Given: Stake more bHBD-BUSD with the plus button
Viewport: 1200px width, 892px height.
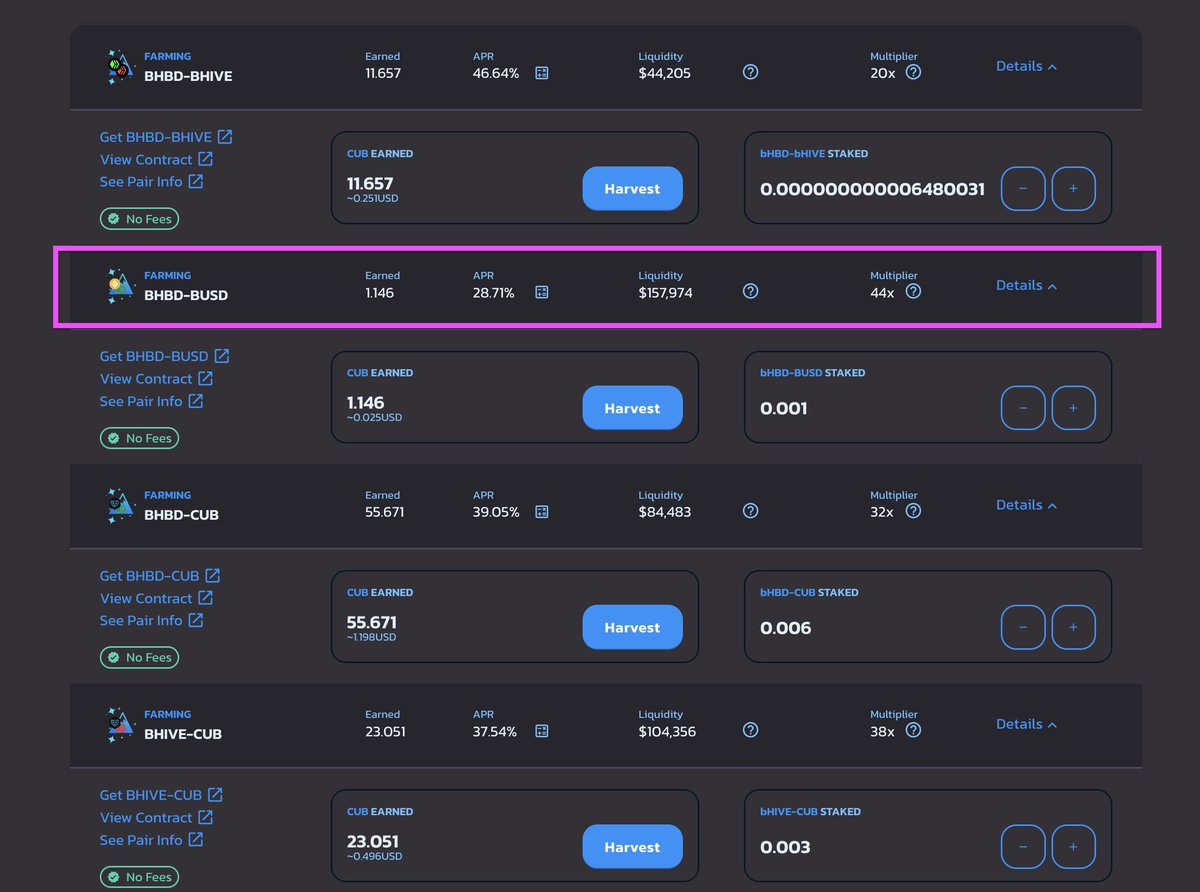Looking at the screenshot, I should pyautogui.click(x=1073, y=408).
